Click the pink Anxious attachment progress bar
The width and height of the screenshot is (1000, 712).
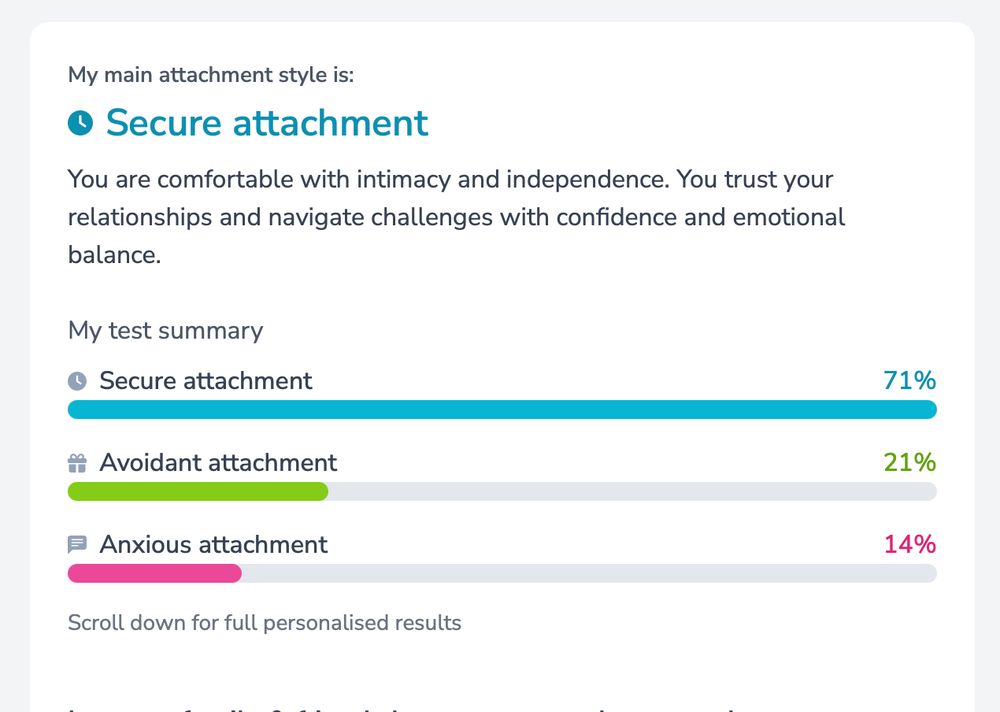[x=154, y=572]
